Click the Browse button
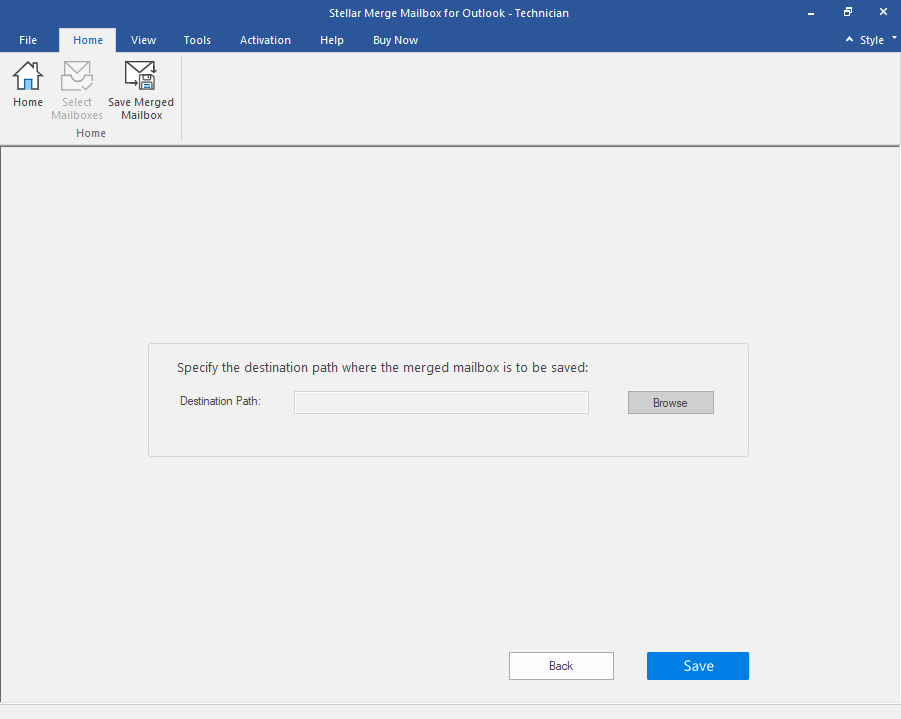This screenshot has height=719, width=901. [x=671, y=403]
